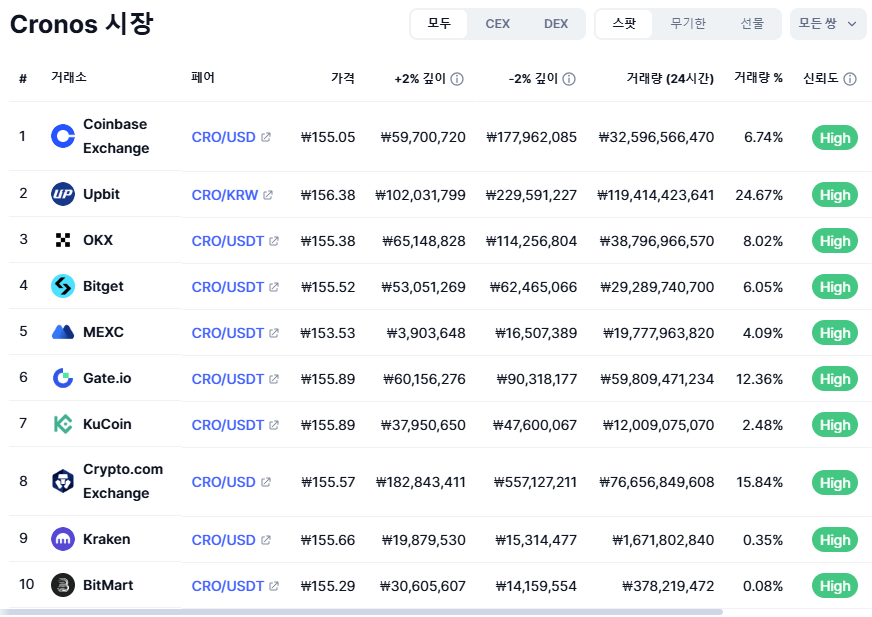
Task: Click the OKX logo icon
Action: click(x=63, y=240)
